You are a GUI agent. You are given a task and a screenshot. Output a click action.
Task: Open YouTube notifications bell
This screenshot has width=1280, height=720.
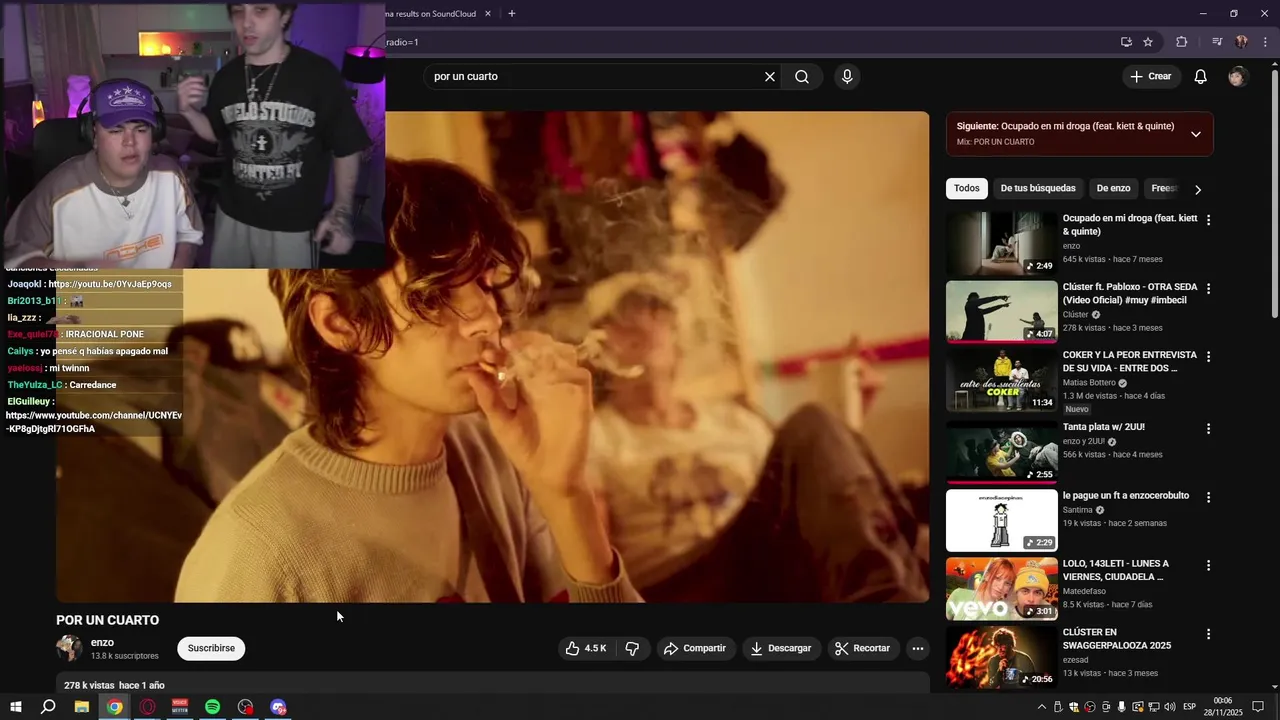click(1201, 77)
